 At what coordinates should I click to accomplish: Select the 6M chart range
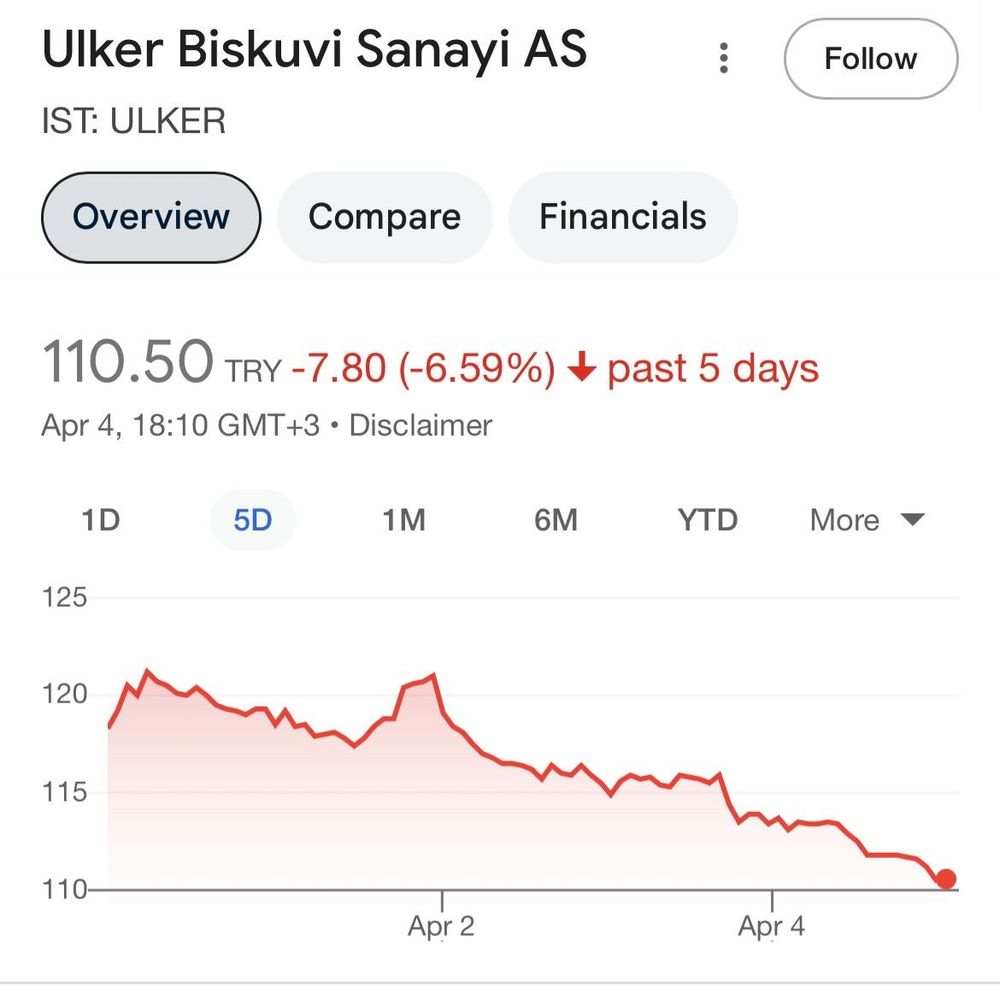[x=555, y=520]
